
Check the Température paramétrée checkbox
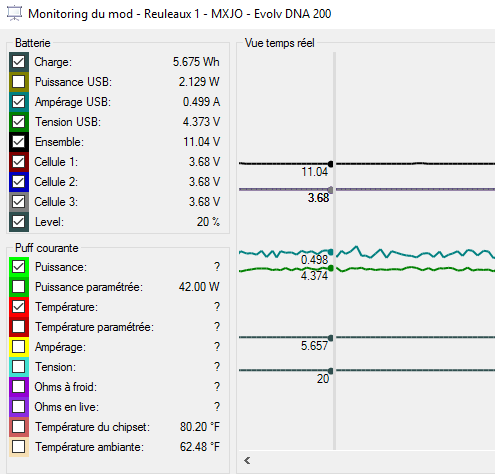coord(19,327)
